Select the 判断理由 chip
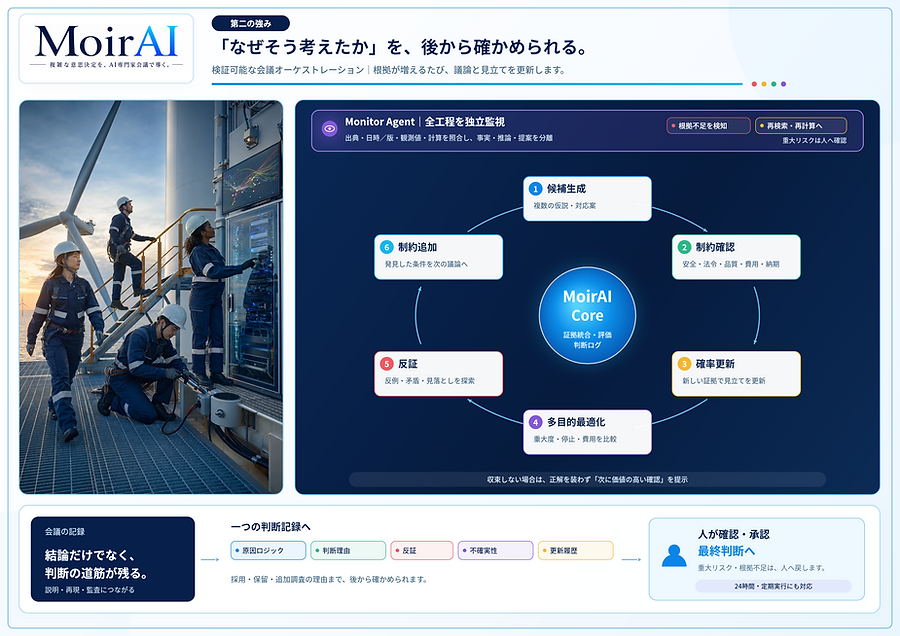The width and height of the screenshot is (900, 636). point(348,550)
